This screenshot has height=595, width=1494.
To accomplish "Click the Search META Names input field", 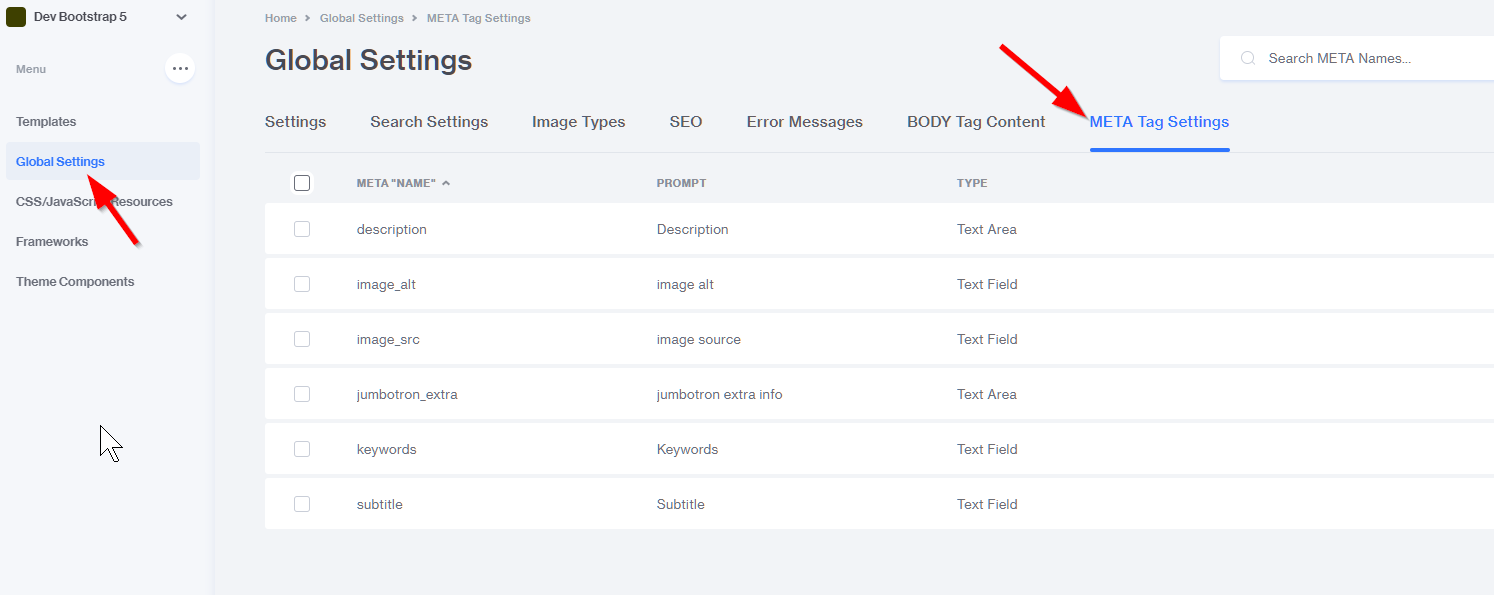I will pos(1370,59).
